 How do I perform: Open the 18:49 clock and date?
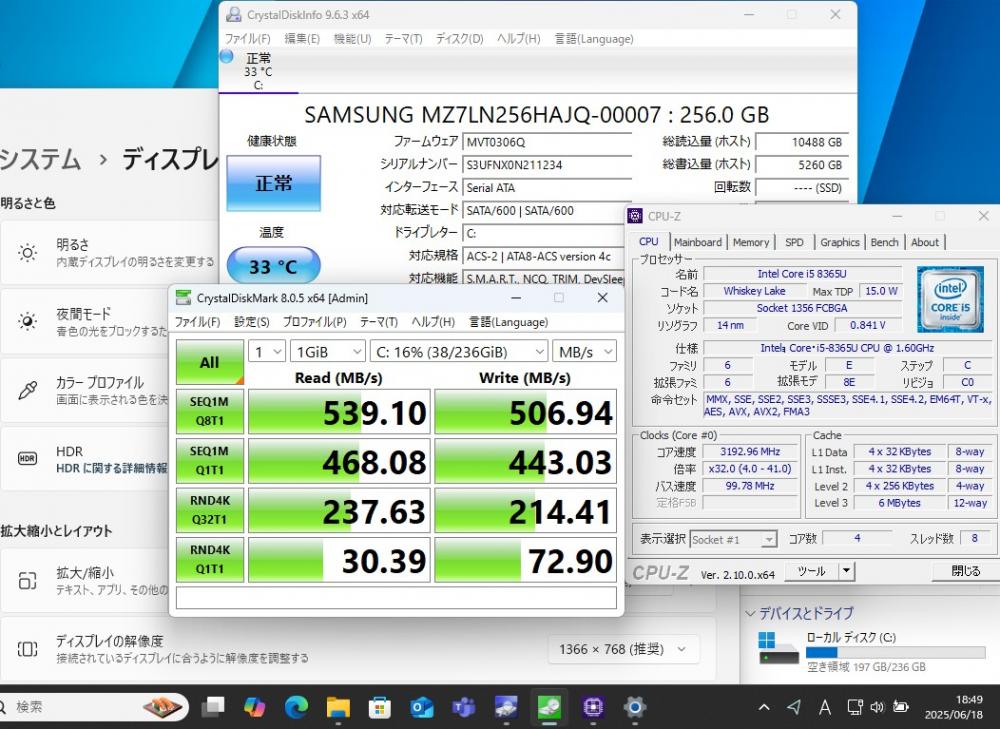coord(954,707)
